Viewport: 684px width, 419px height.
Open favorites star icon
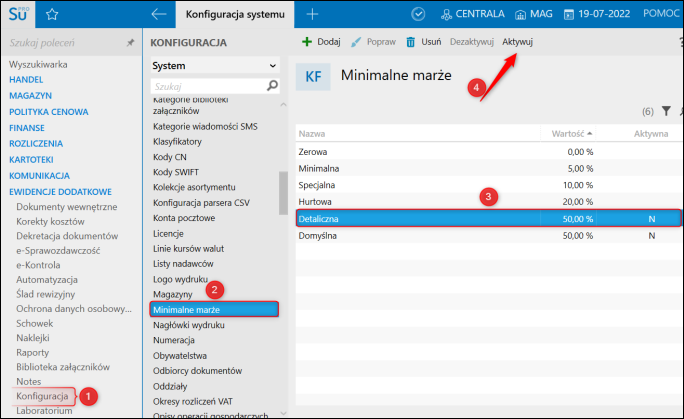52,14
